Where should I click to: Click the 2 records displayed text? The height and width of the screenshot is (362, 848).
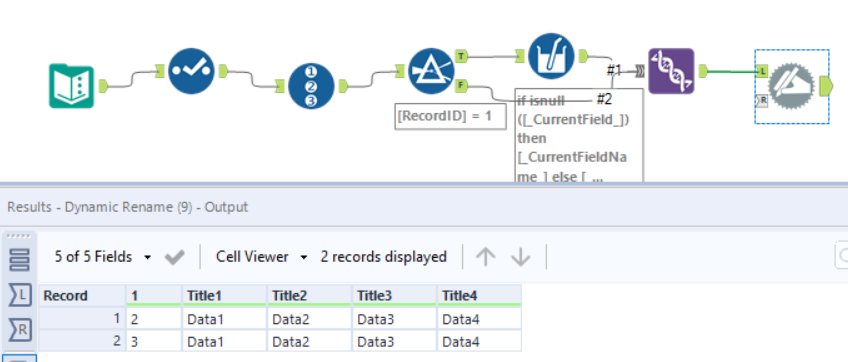pos(383,256)
